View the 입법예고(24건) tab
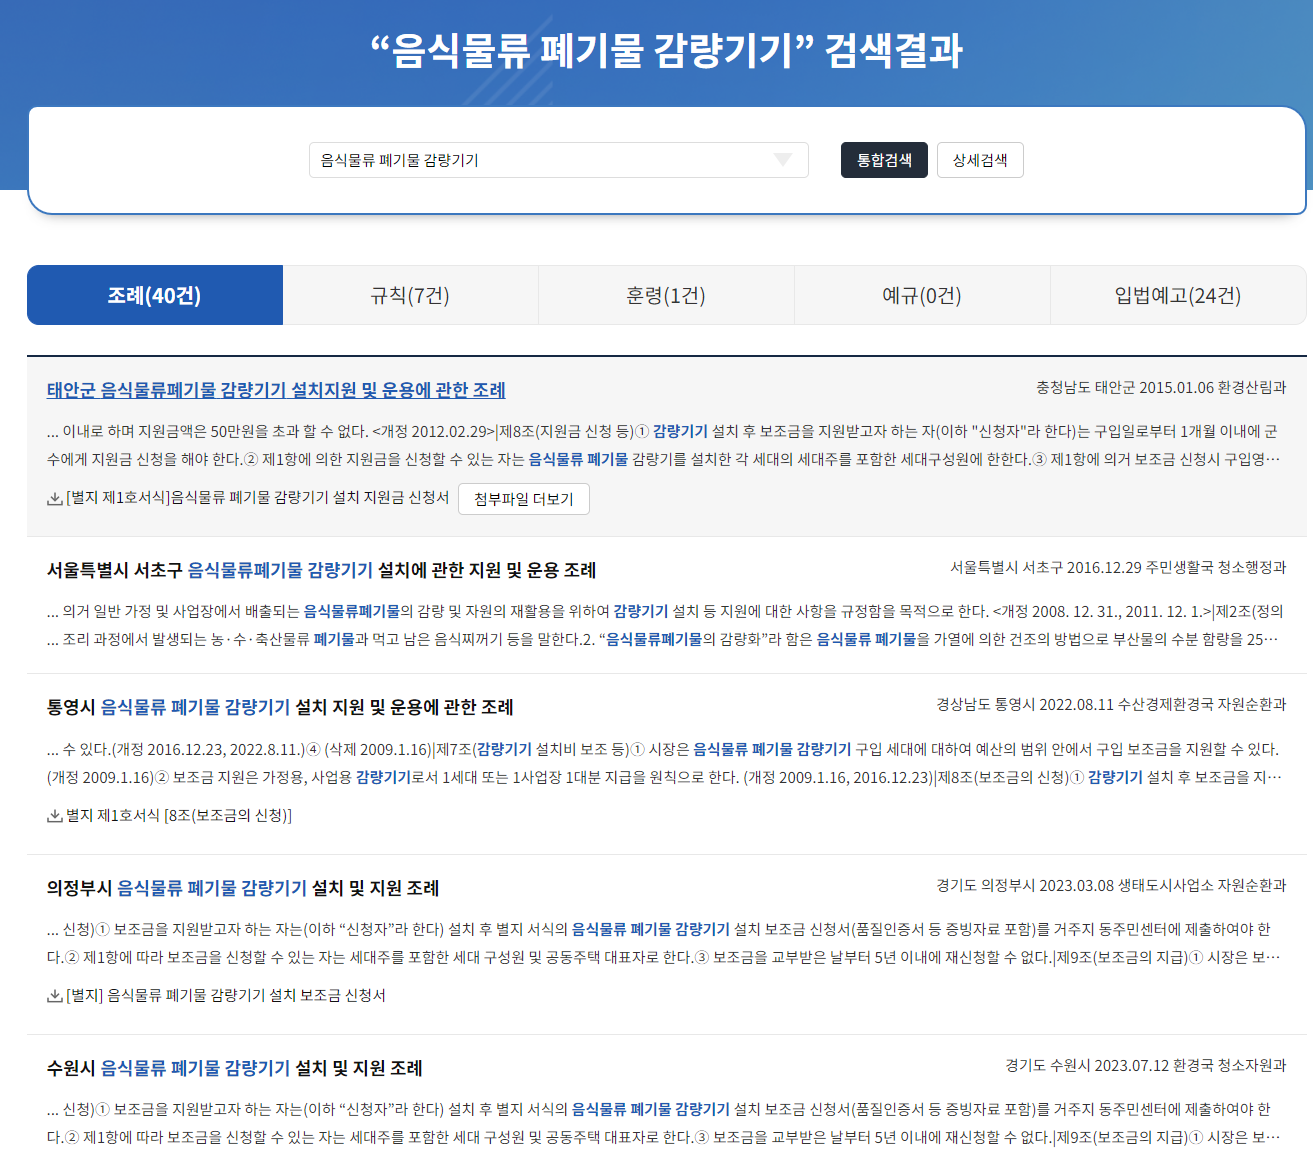Viewport: 1313px width, 1149px height. point(1178,295)
